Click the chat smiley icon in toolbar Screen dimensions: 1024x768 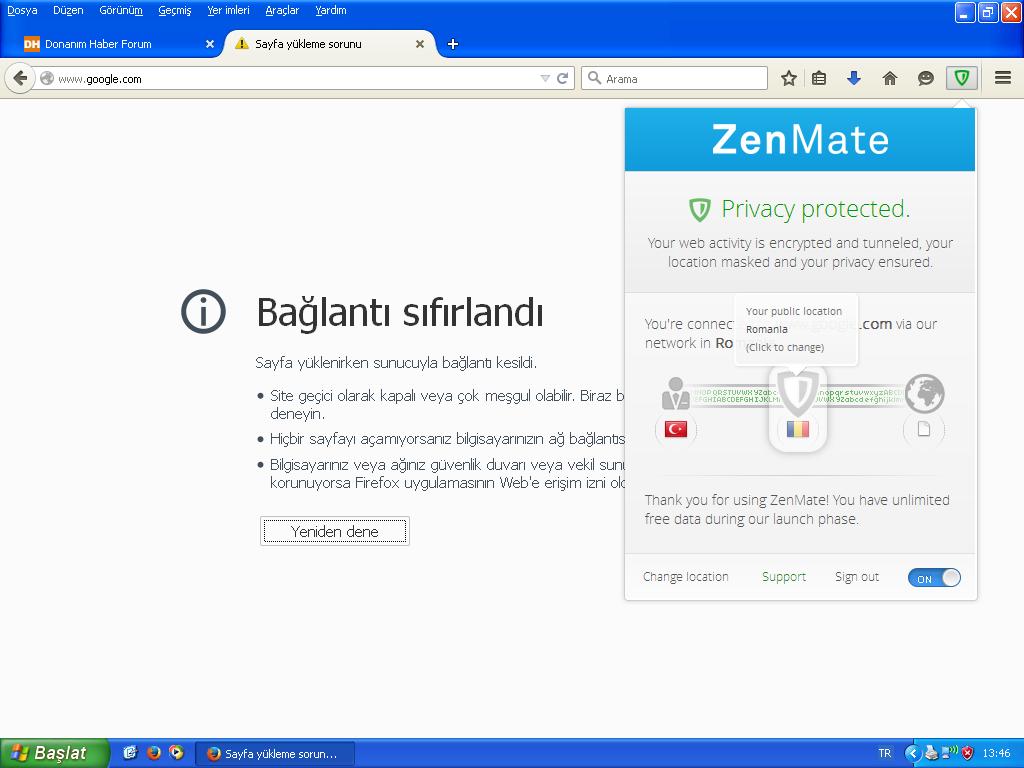pos(925,78)
